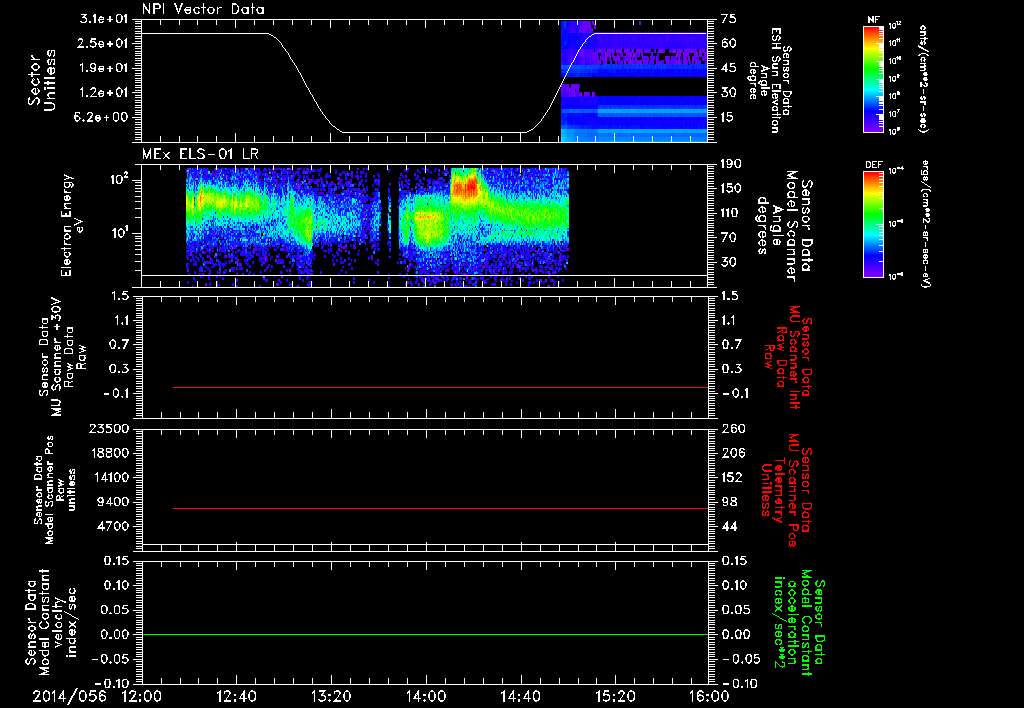Image resolution: width=1024 pixels, height=708 pixels.
Task: Click the 'Electron Energy eV' axis label
Action: [x=72, y=225]
